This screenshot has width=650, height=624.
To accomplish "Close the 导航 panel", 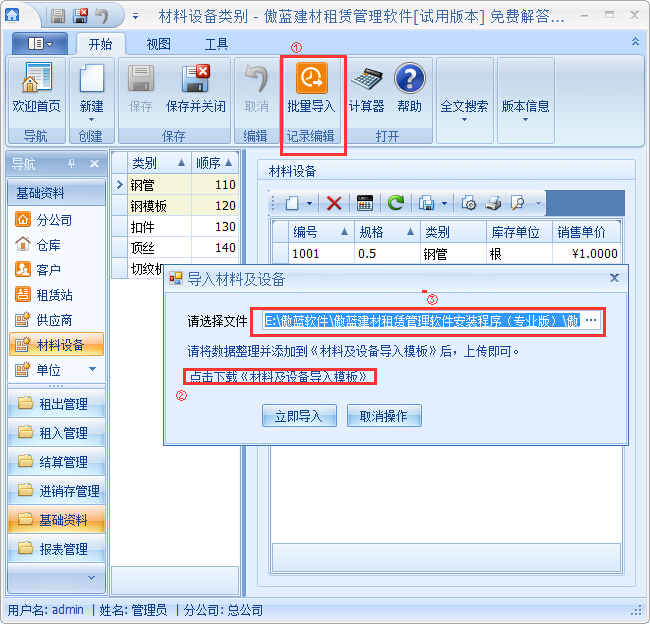I will pyautogui.click(x=95, y=164).
